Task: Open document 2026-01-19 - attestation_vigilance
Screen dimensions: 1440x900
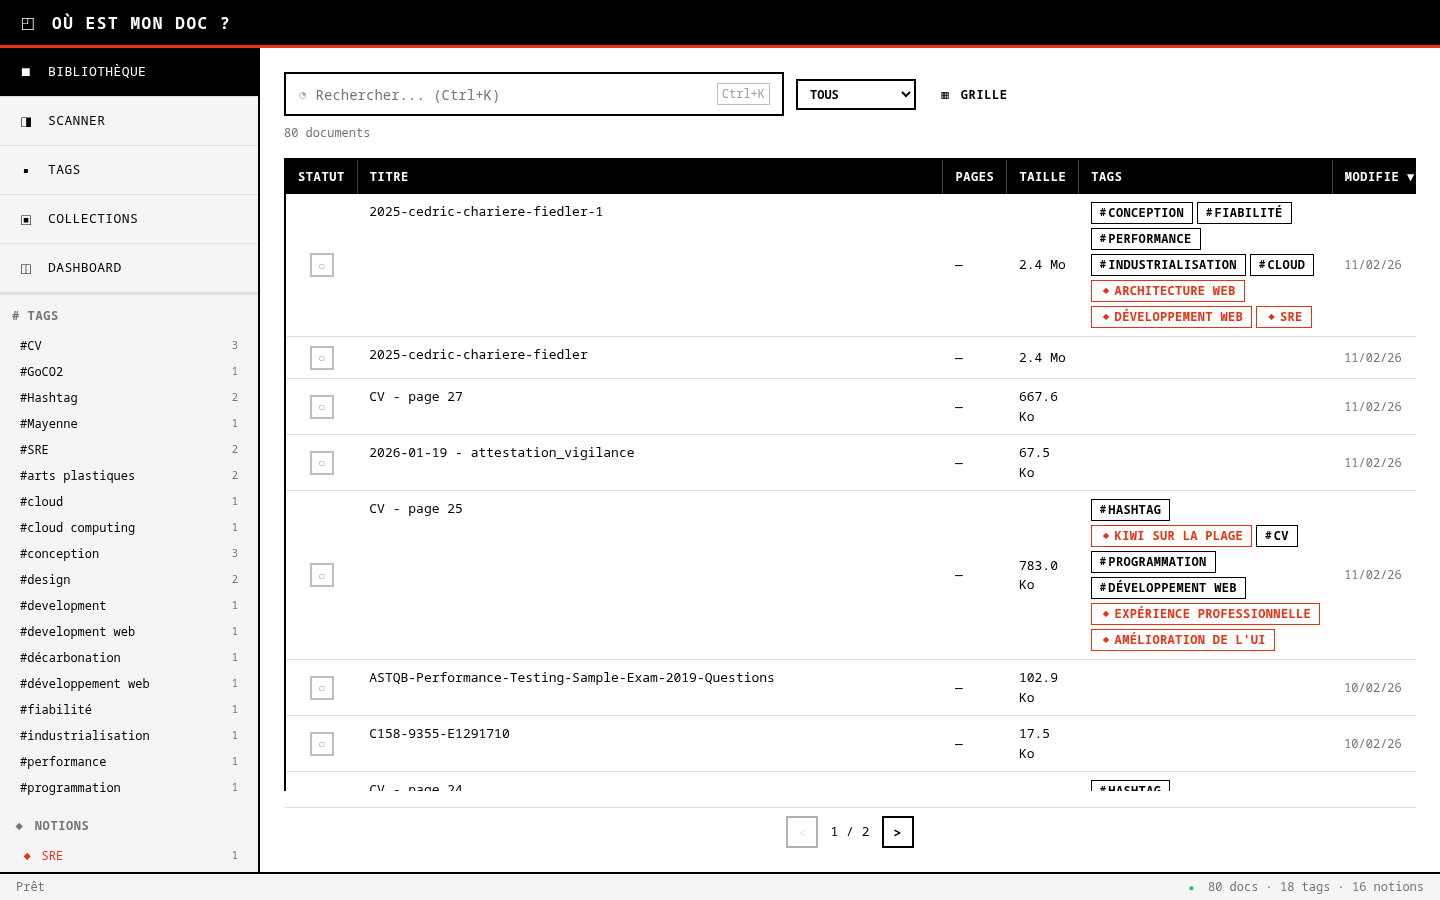Action: point(501,453)
